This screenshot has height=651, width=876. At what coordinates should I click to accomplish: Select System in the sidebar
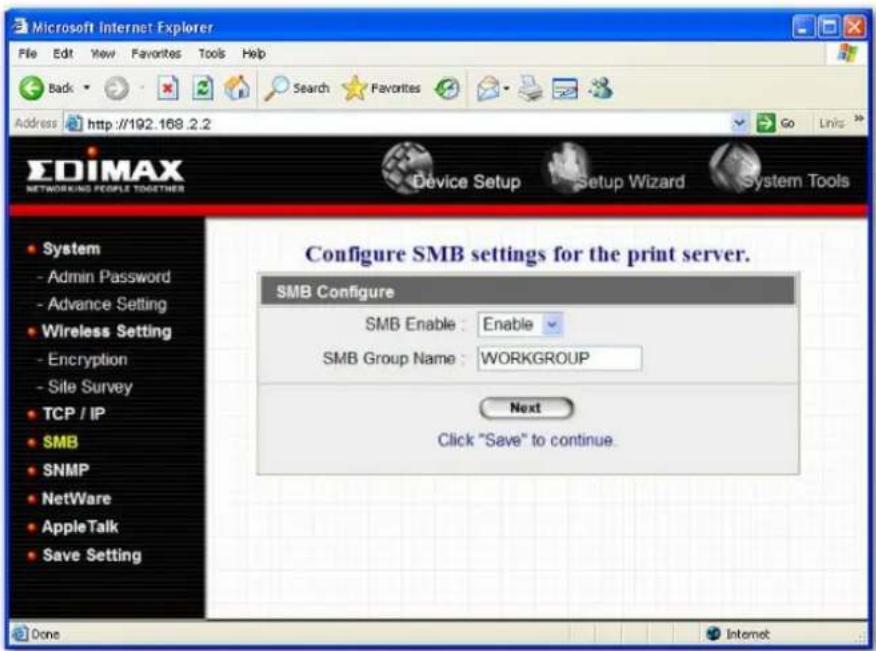click(x=71, y=249)
